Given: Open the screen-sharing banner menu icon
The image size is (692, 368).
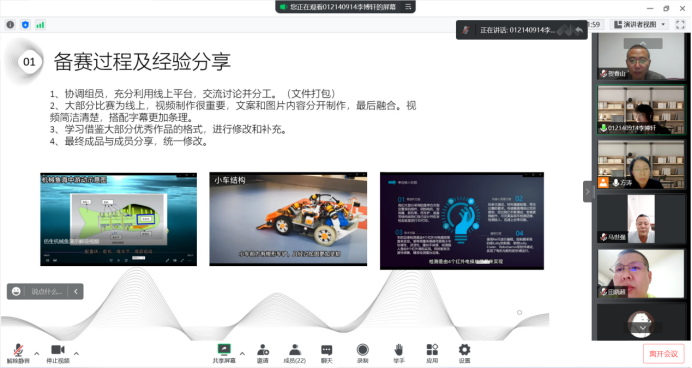Looking at the screenshot, I should pyautogui.click(x=408, y=7).
